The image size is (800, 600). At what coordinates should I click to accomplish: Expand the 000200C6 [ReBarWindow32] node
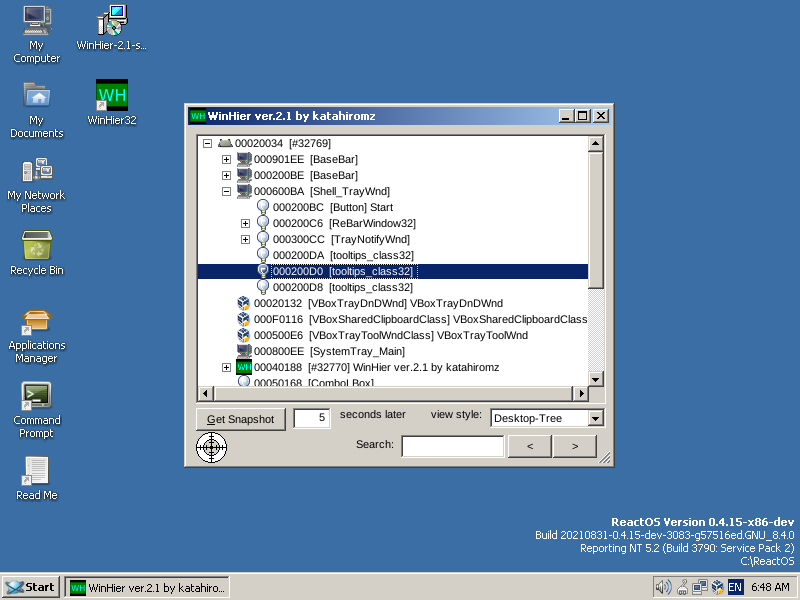coord(245,223)
